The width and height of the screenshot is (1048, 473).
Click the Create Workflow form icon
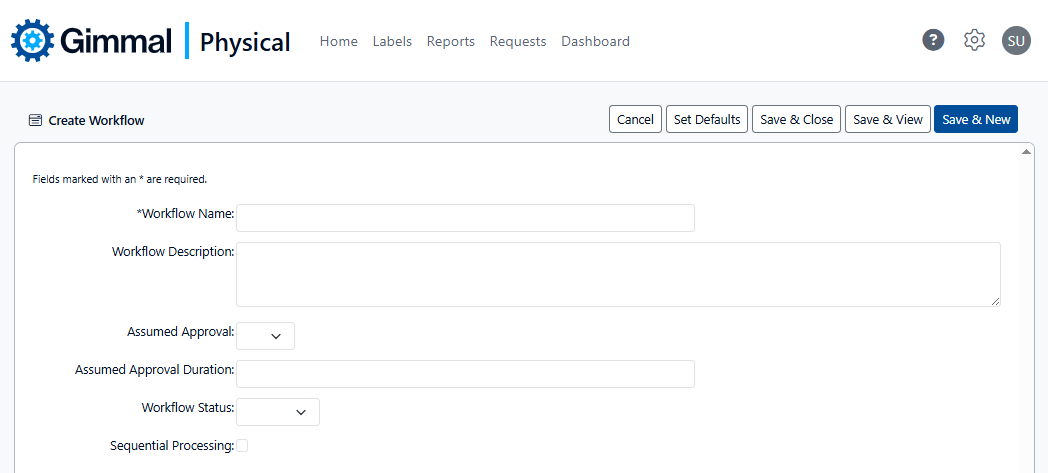(x=36, y=120)
